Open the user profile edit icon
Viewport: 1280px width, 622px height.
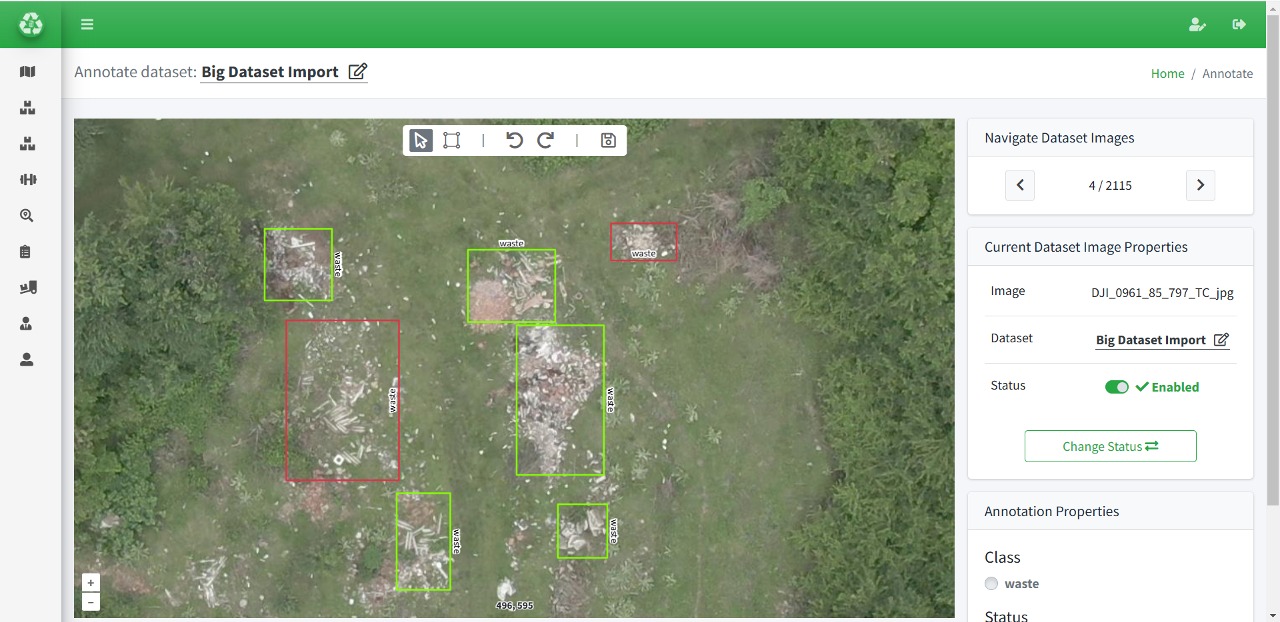coord(1197,24)
